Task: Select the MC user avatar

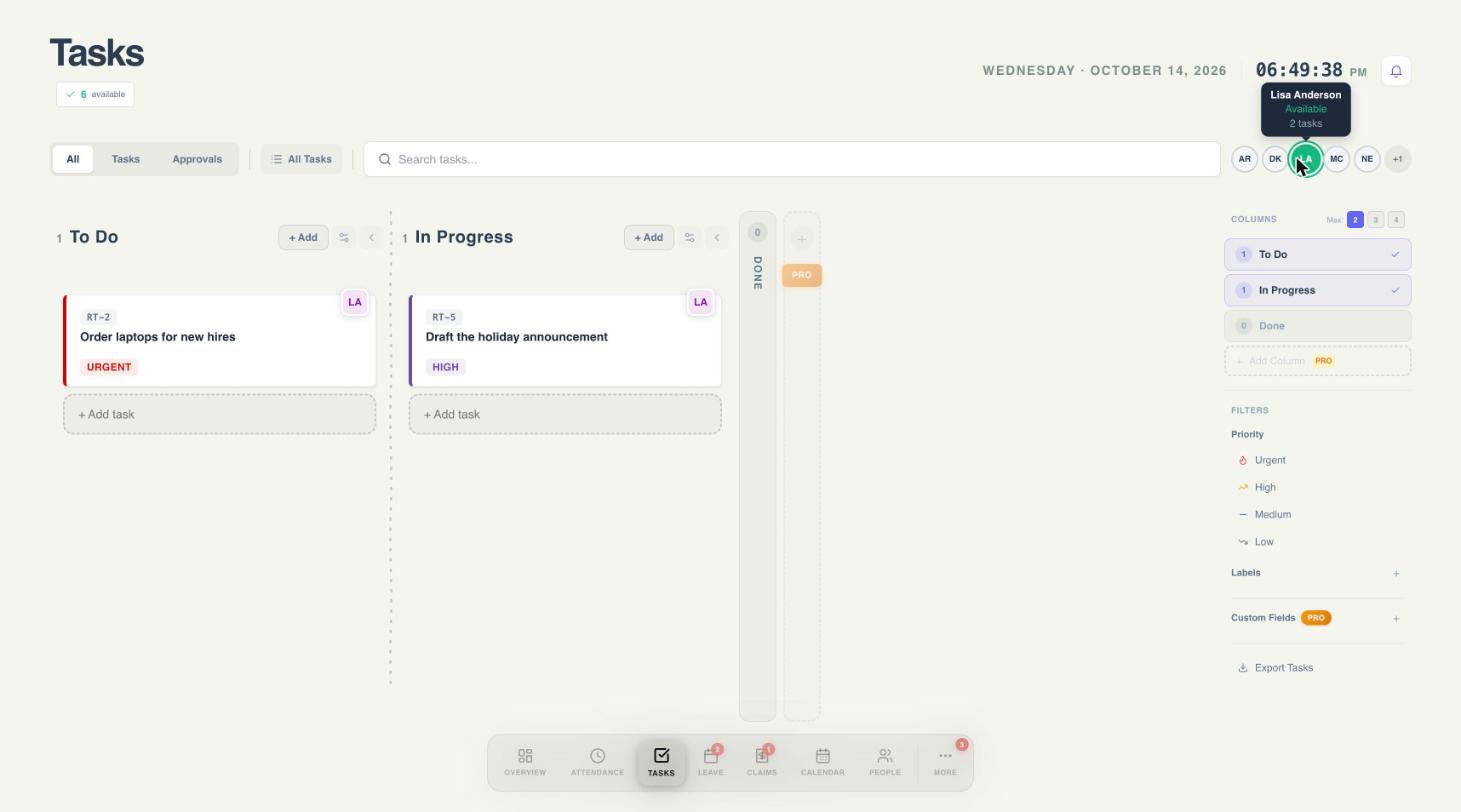Action: 1336,159
